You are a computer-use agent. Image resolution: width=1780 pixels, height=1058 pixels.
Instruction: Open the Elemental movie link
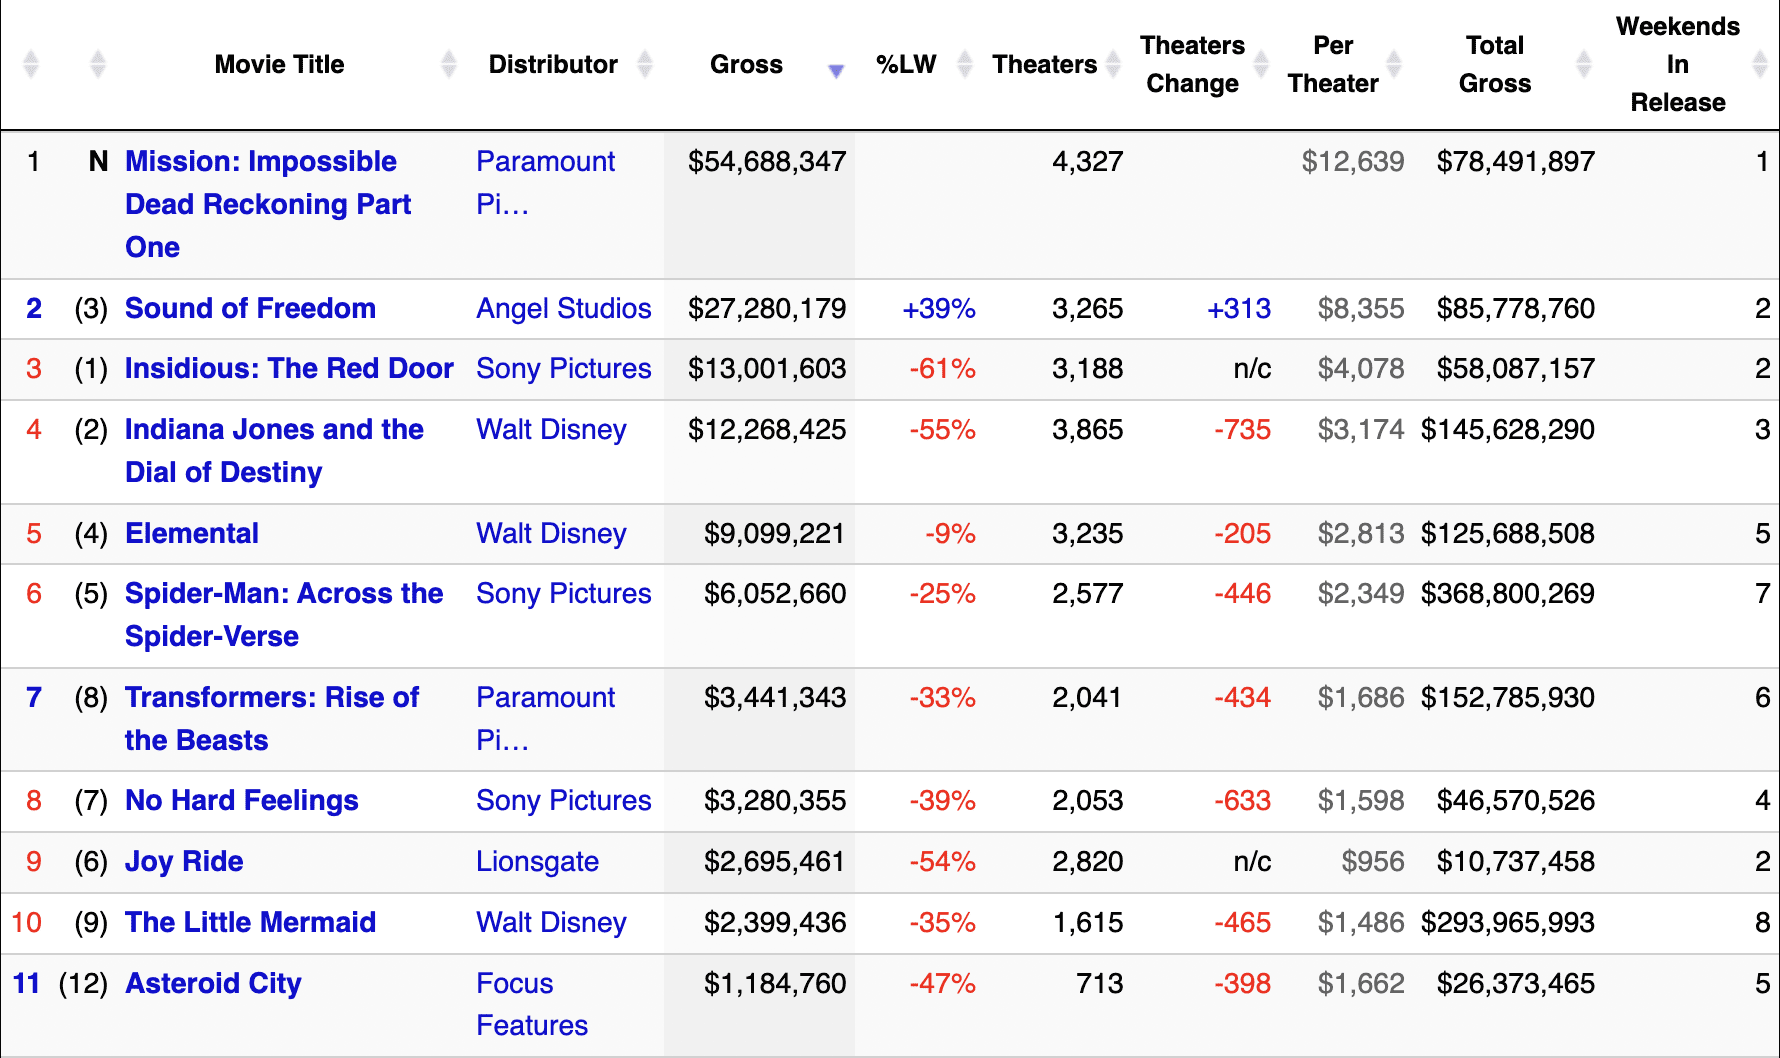192,534
